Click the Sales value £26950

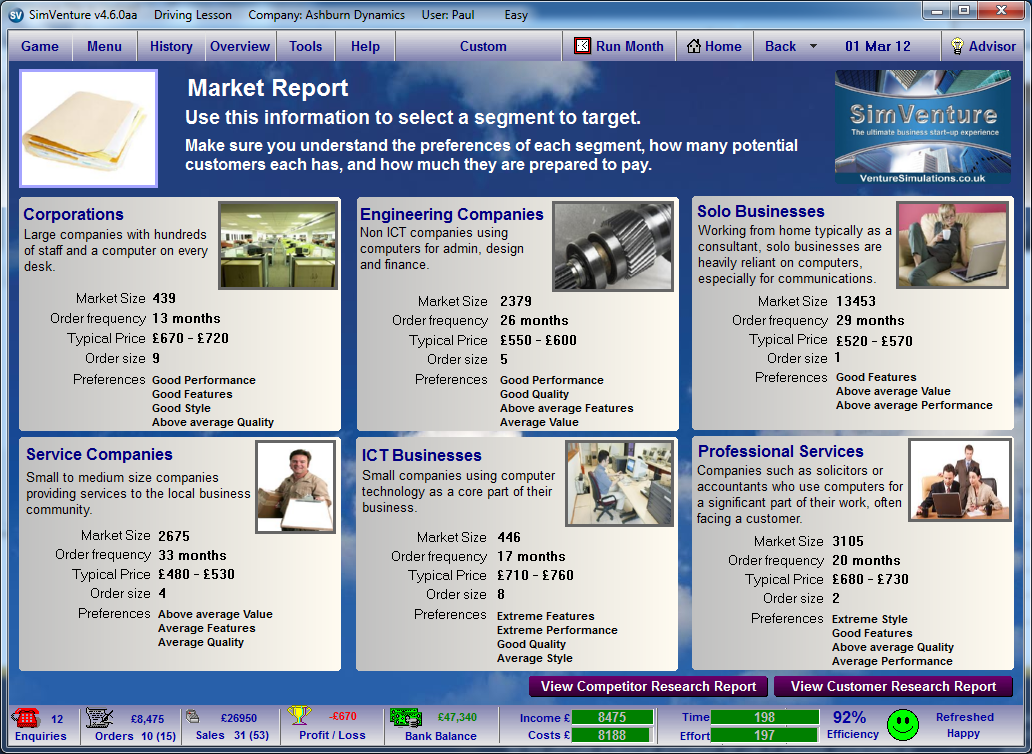[238, 718]
